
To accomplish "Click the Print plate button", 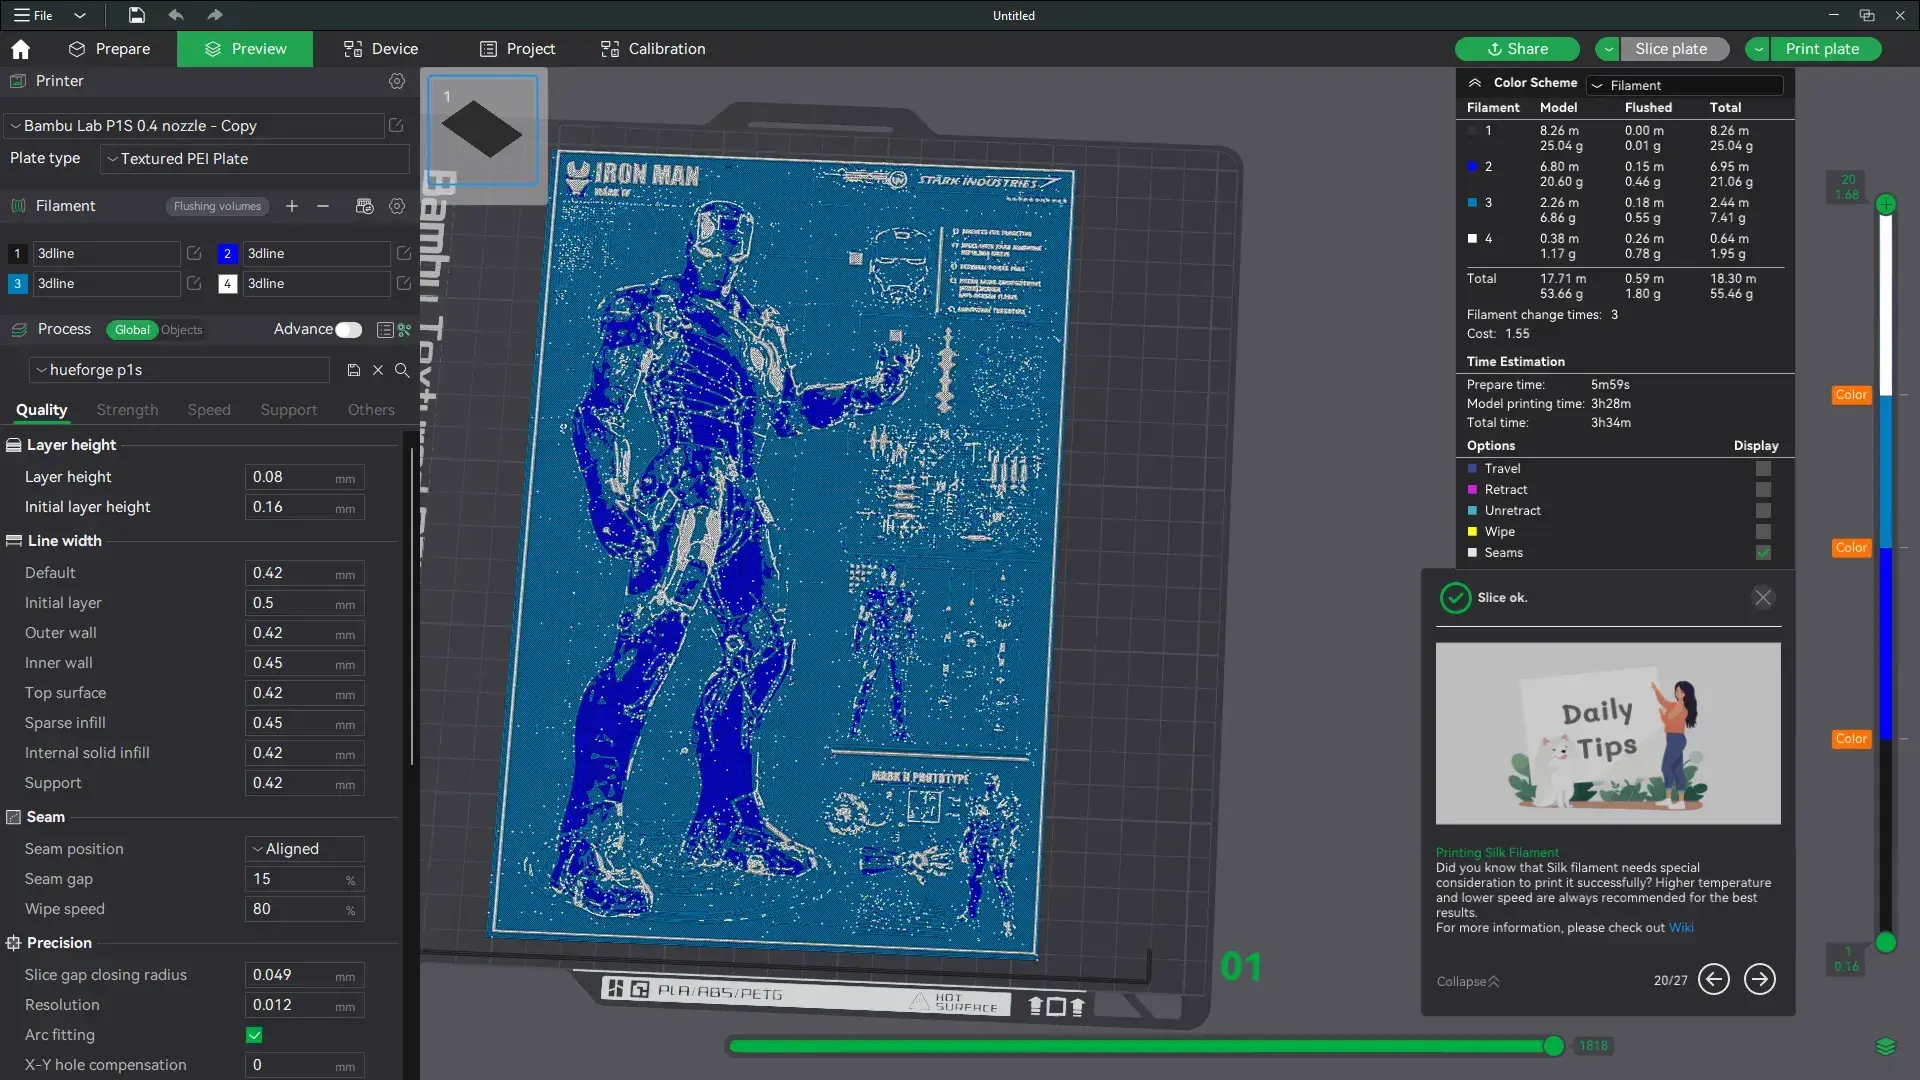I will [x=1821, y=48].
